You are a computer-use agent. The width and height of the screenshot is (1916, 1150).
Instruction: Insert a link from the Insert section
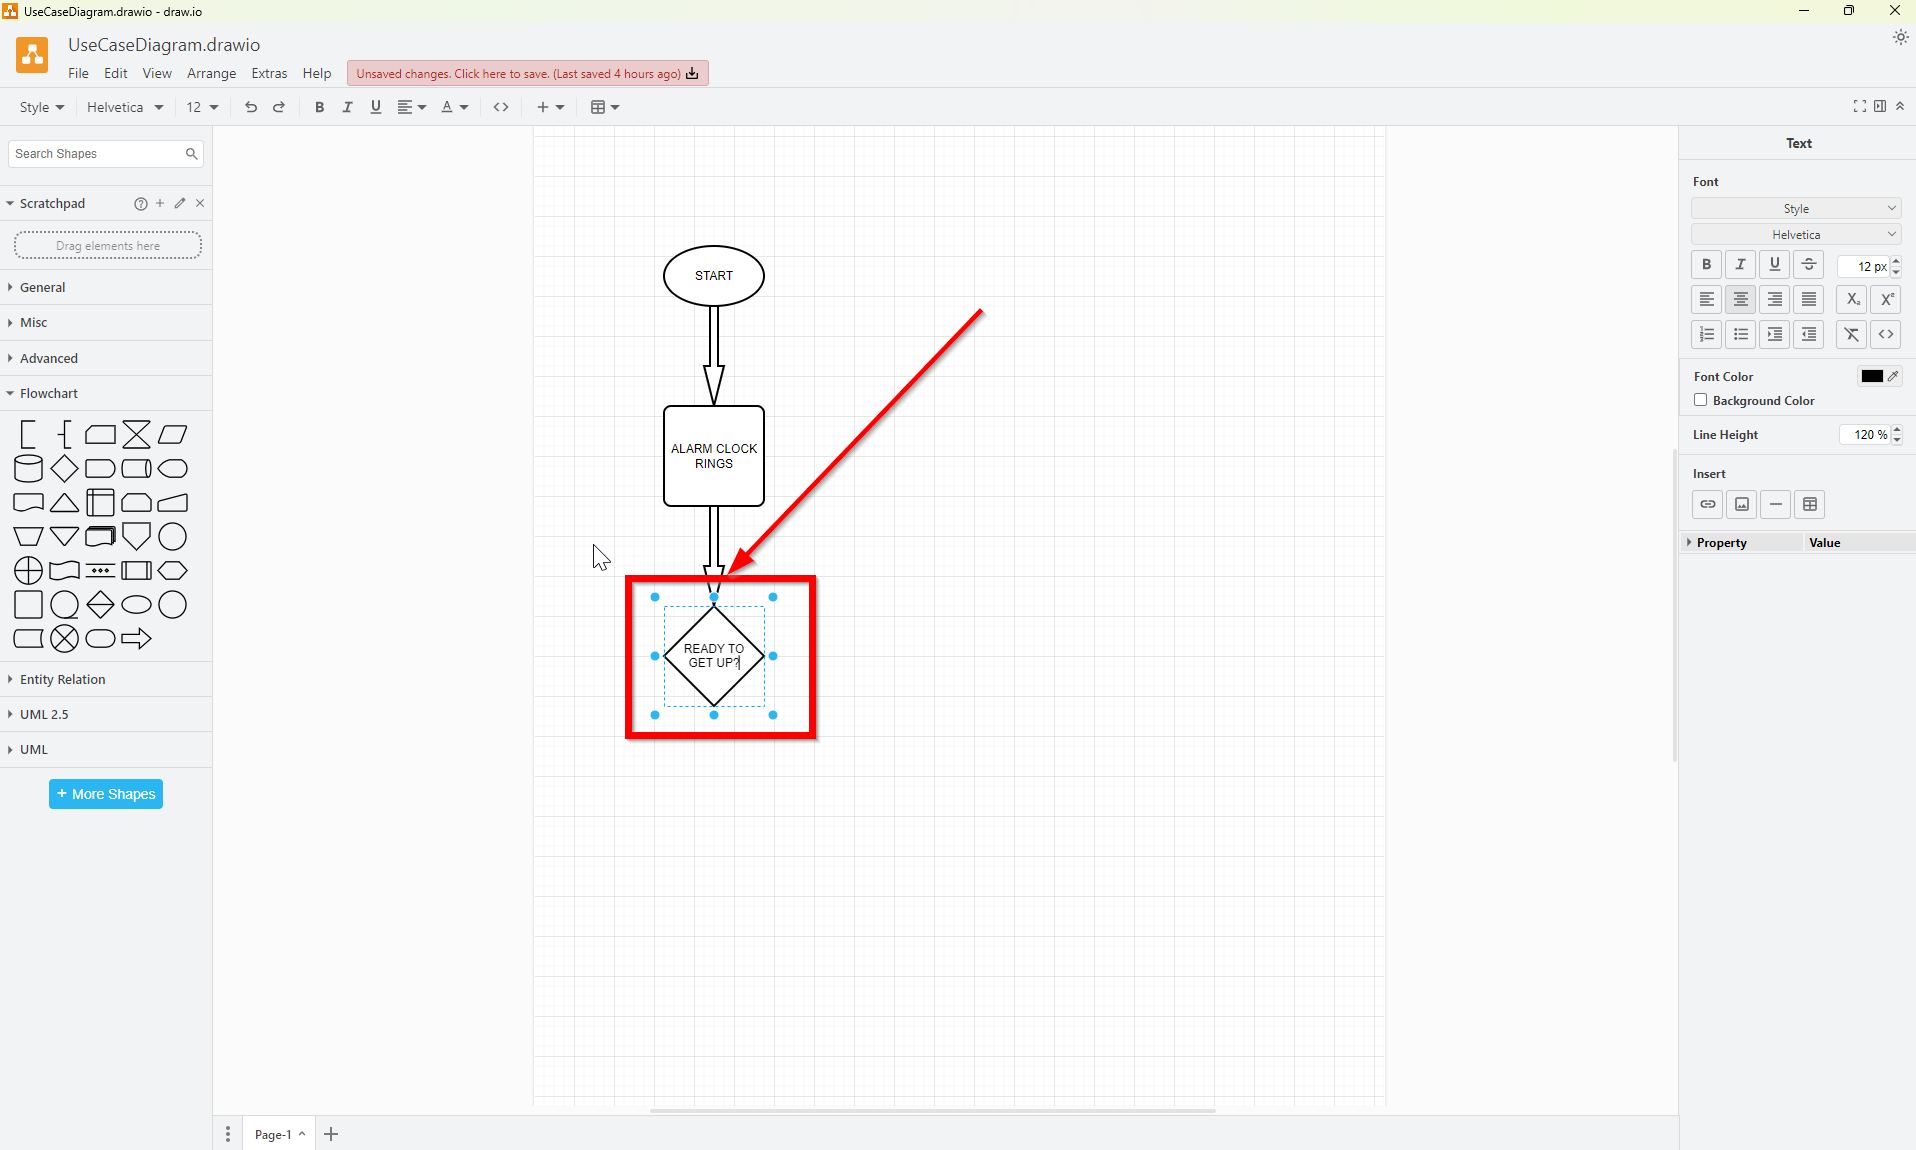pos(1707,504)
